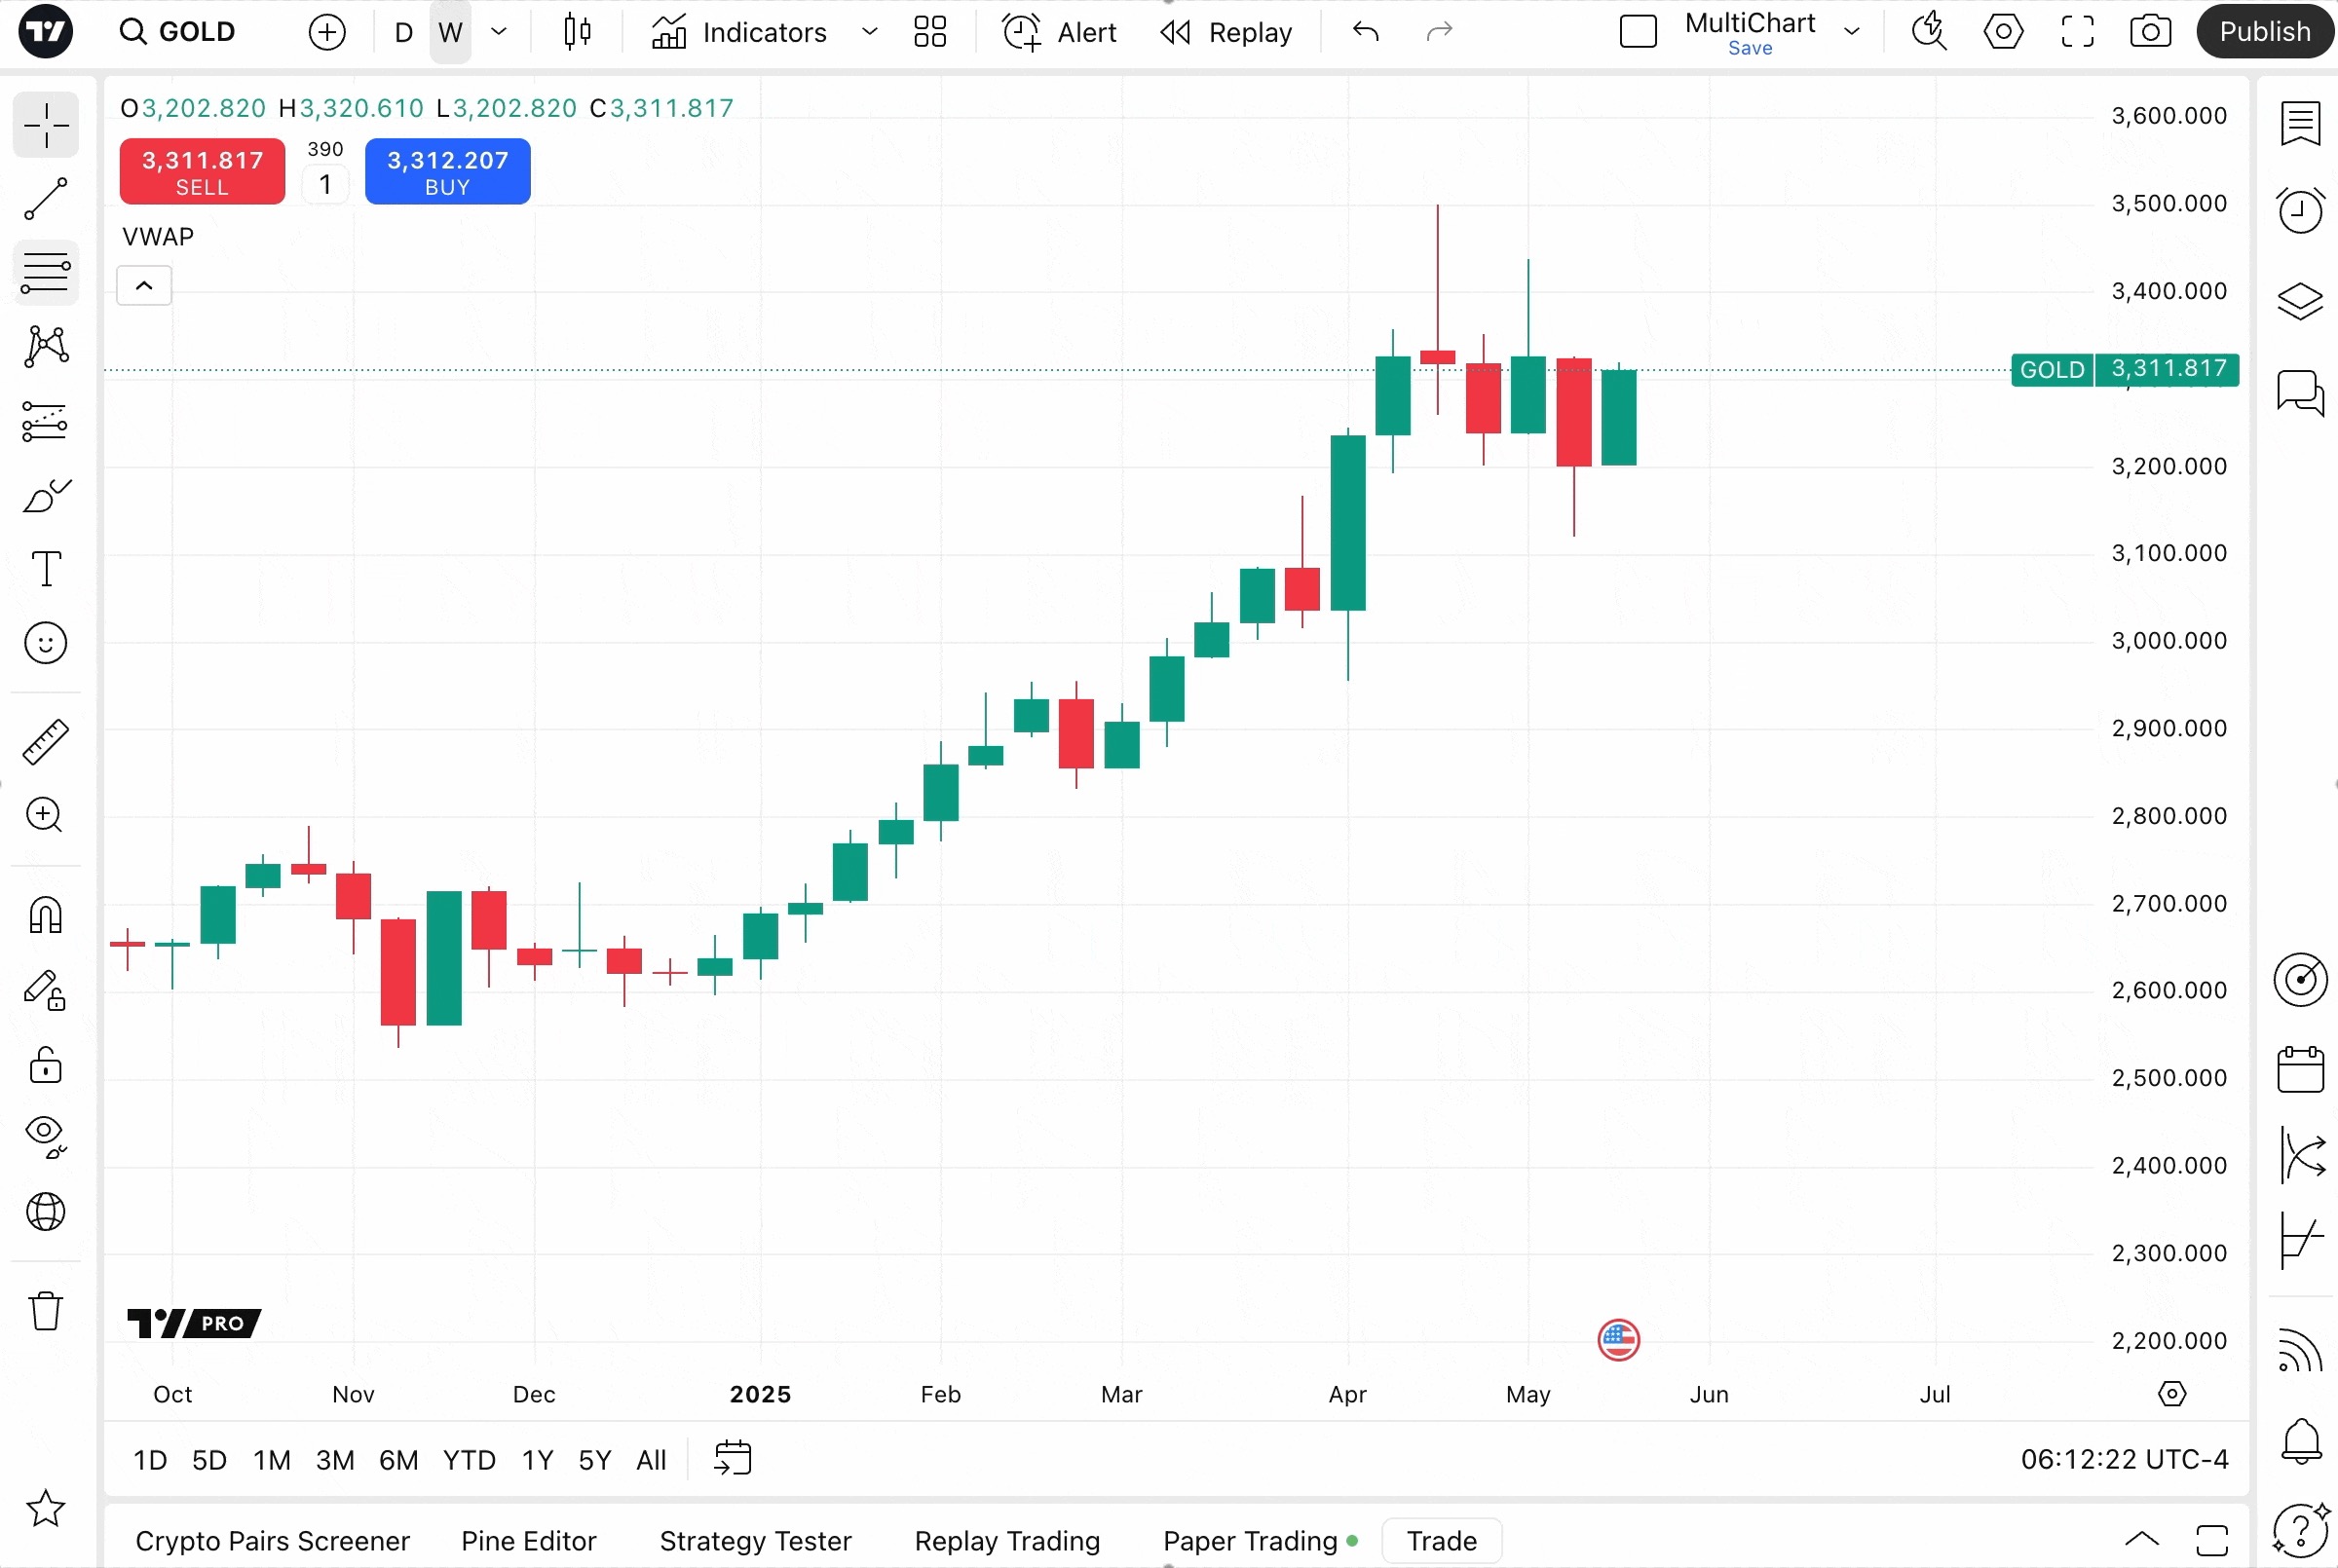Collapse the VWAP indicator legend chevron
Viewport: 2338px width, 1568px height.
click(144, 286)
